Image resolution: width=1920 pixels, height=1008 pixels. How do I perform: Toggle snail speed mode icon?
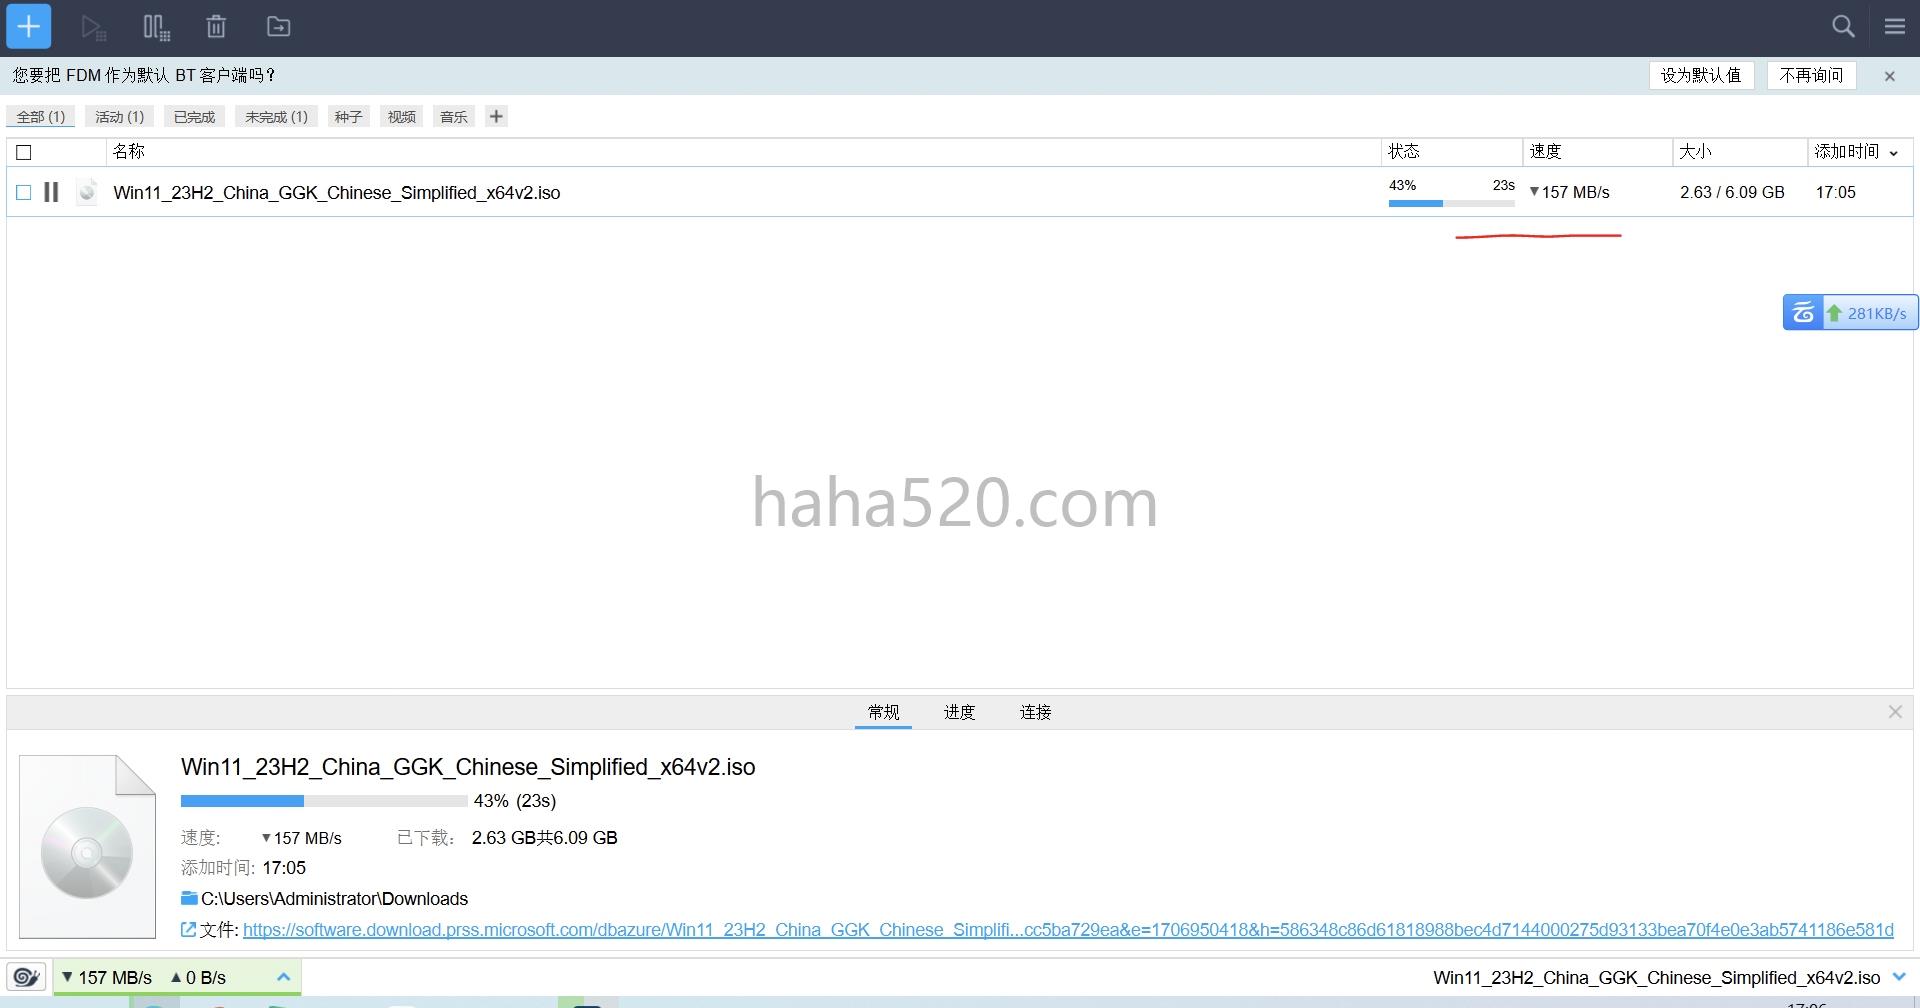tap(27, 977)
